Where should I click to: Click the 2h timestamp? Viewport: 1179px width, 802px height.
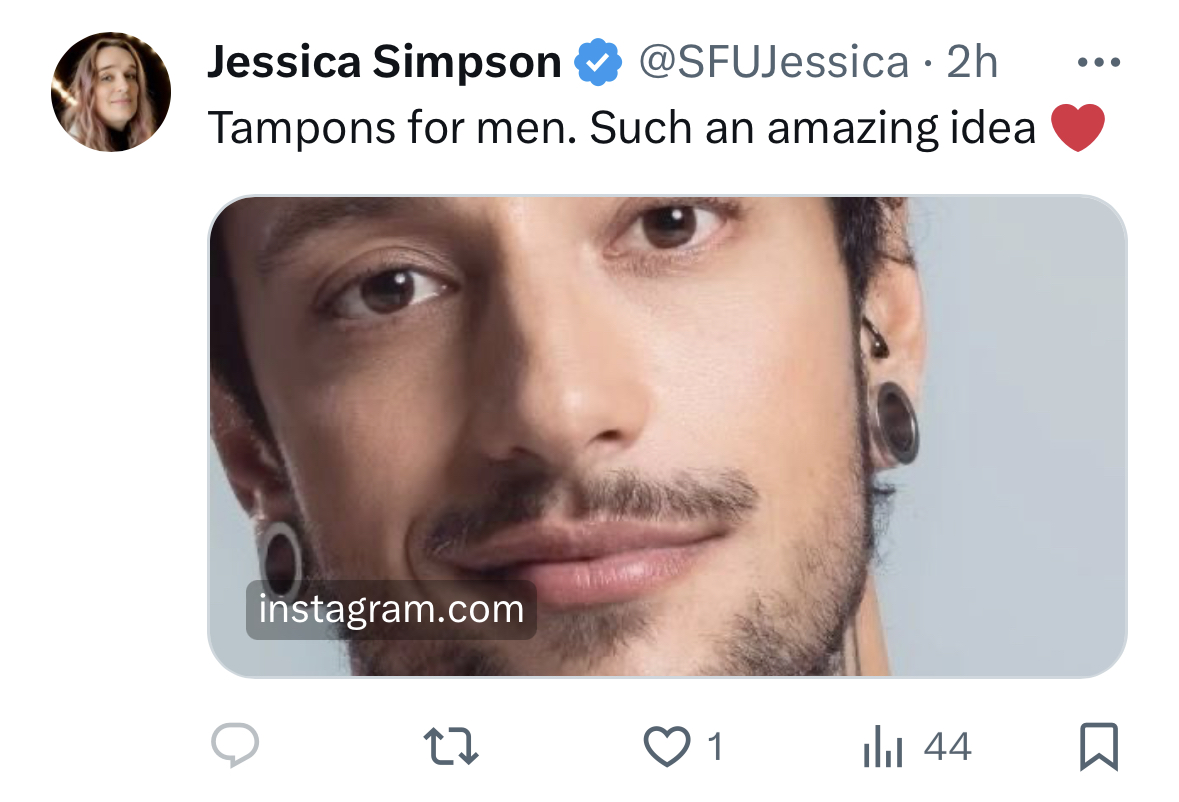tap(971, 62)
